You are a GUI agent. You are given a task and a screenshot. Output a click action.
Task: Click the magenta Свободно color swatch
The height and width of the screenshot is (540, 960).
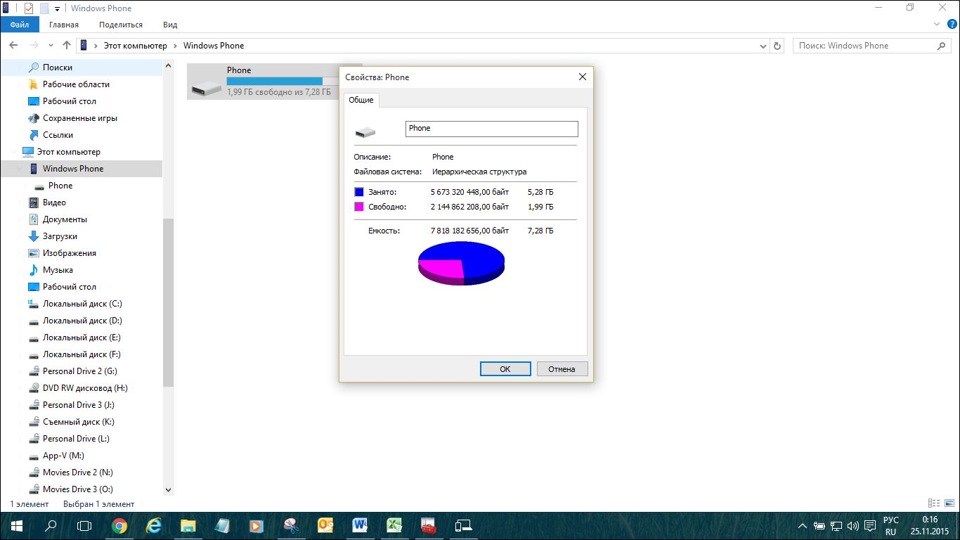click(x=359, y=206)
